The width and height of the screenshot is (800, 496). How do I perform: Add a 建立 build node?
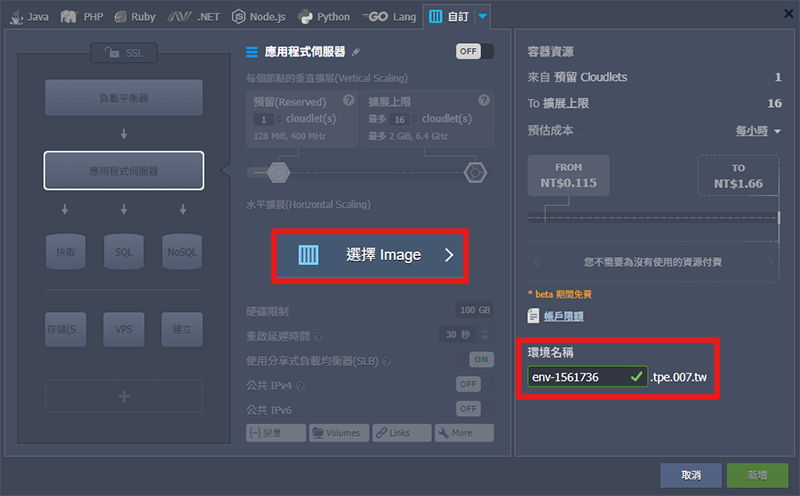[182, 329]
